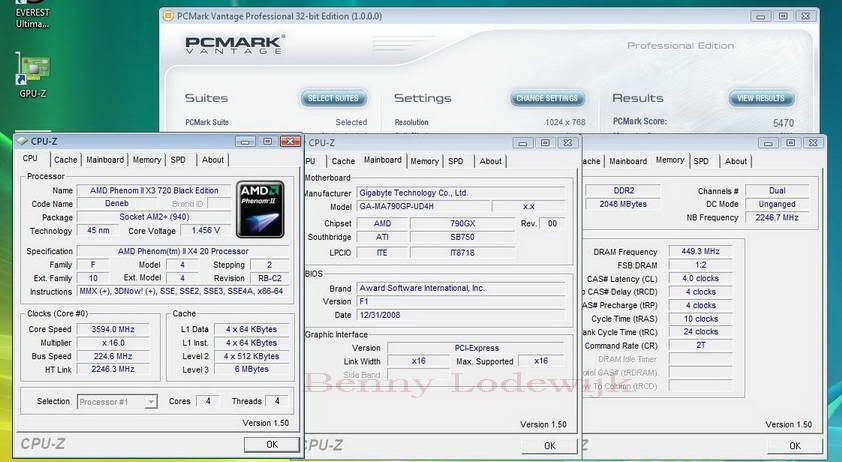Select Mainboard tab in middle CPU-Z window
Screen dimensions: 842x462
point(382,160)
